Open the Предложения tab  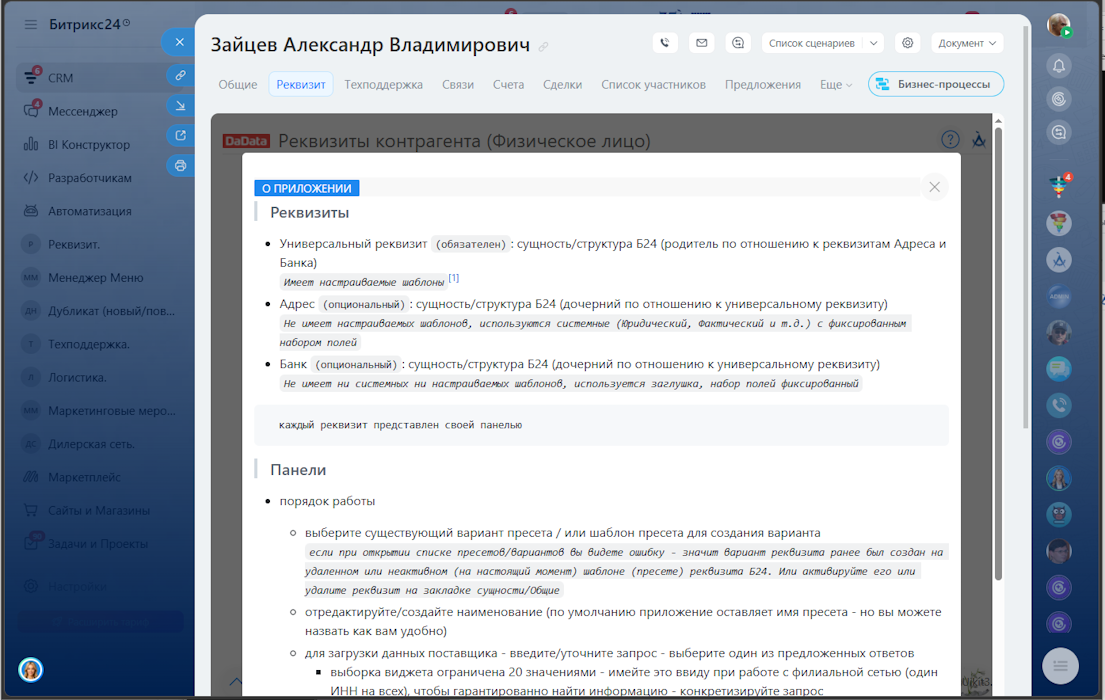(x=763, y=85)
